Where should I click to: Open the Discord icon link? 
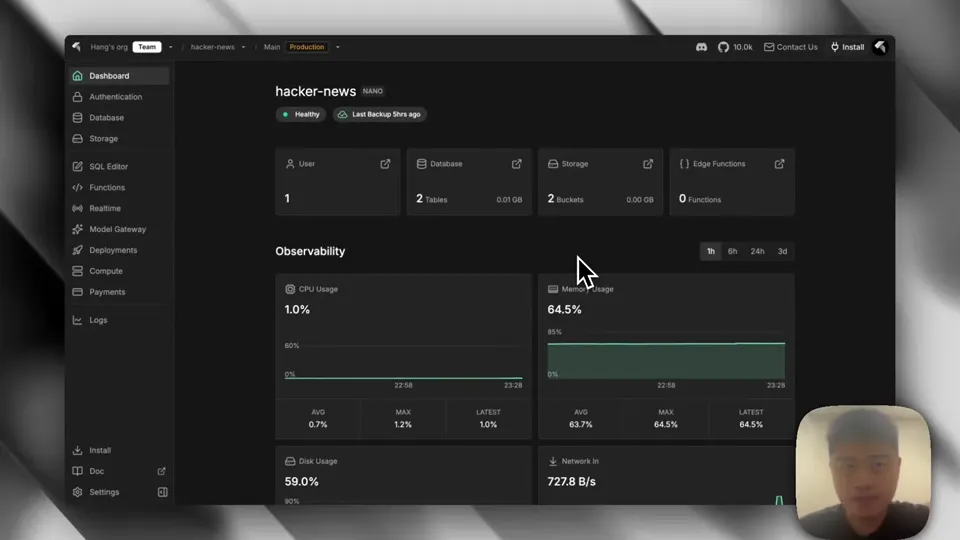coord(702,47)
